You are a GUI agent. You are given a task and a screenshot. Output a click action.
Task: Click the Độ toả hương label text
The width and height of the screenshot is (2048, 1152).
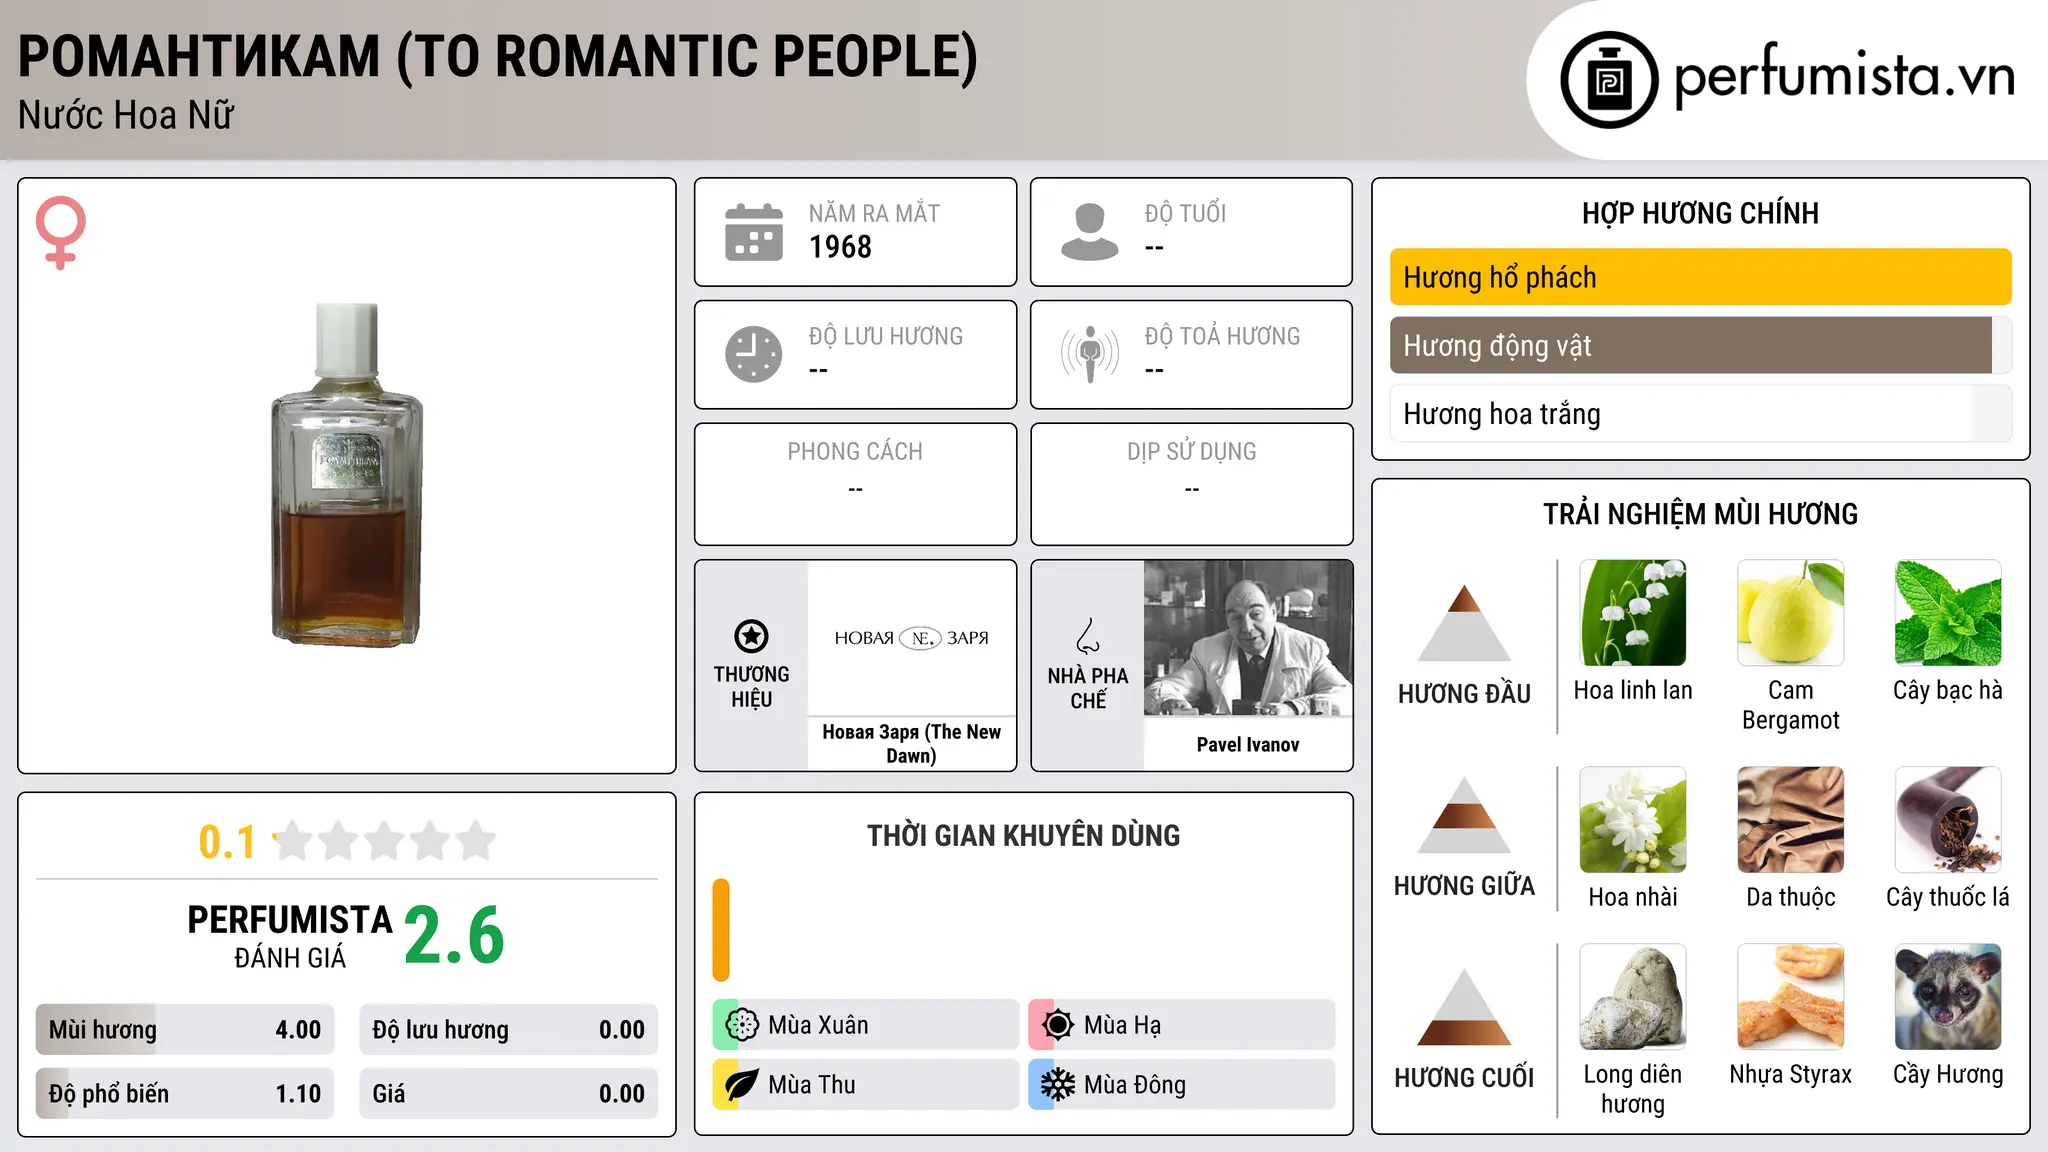tap(1222, 336)
